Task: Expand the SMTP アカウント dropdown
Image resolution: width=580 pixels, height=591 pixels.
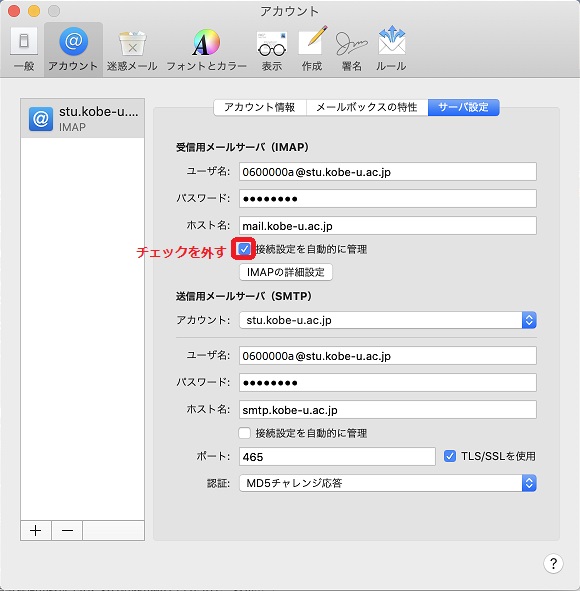Action: tap(388, 320)
